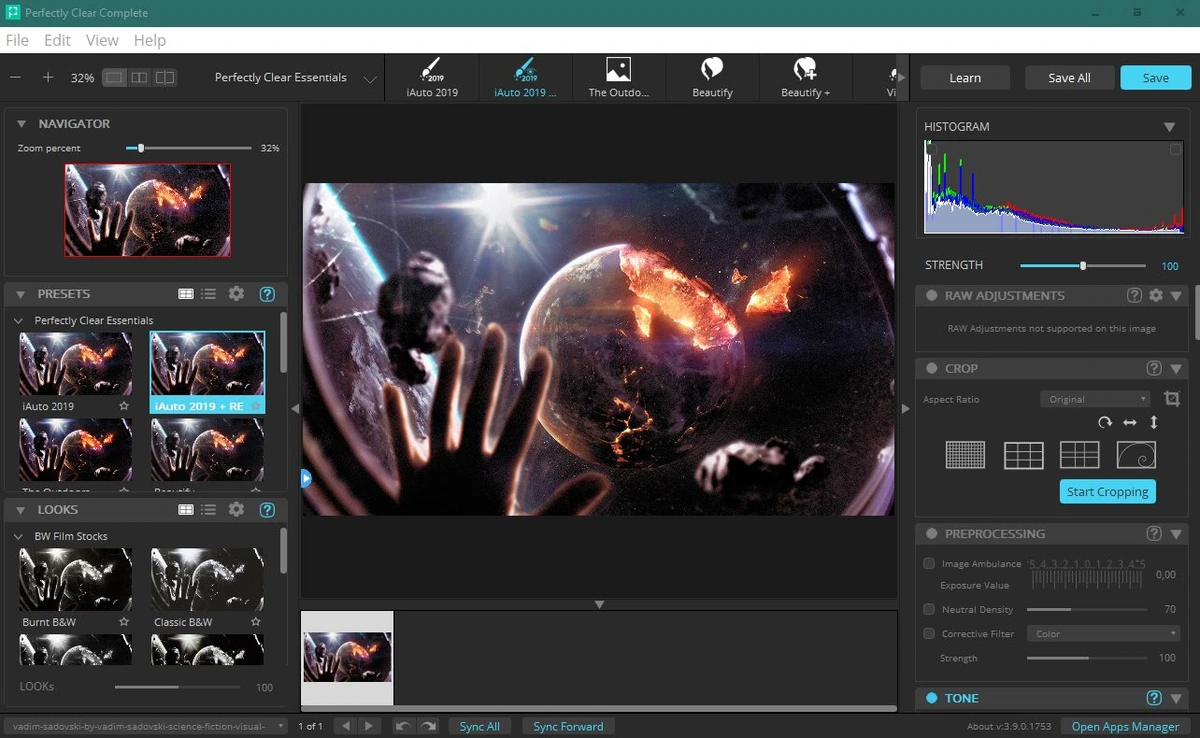The image size is (1200, 738).
Task: Switch Presets panel to grid view
Action: tap(186, 294)
